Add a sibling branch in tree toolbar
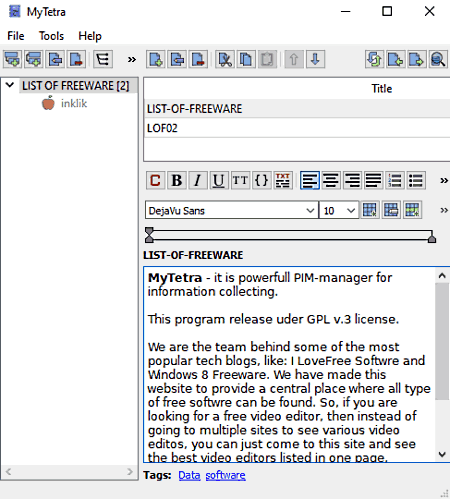 pyautogui.click(x=13, y=60)
